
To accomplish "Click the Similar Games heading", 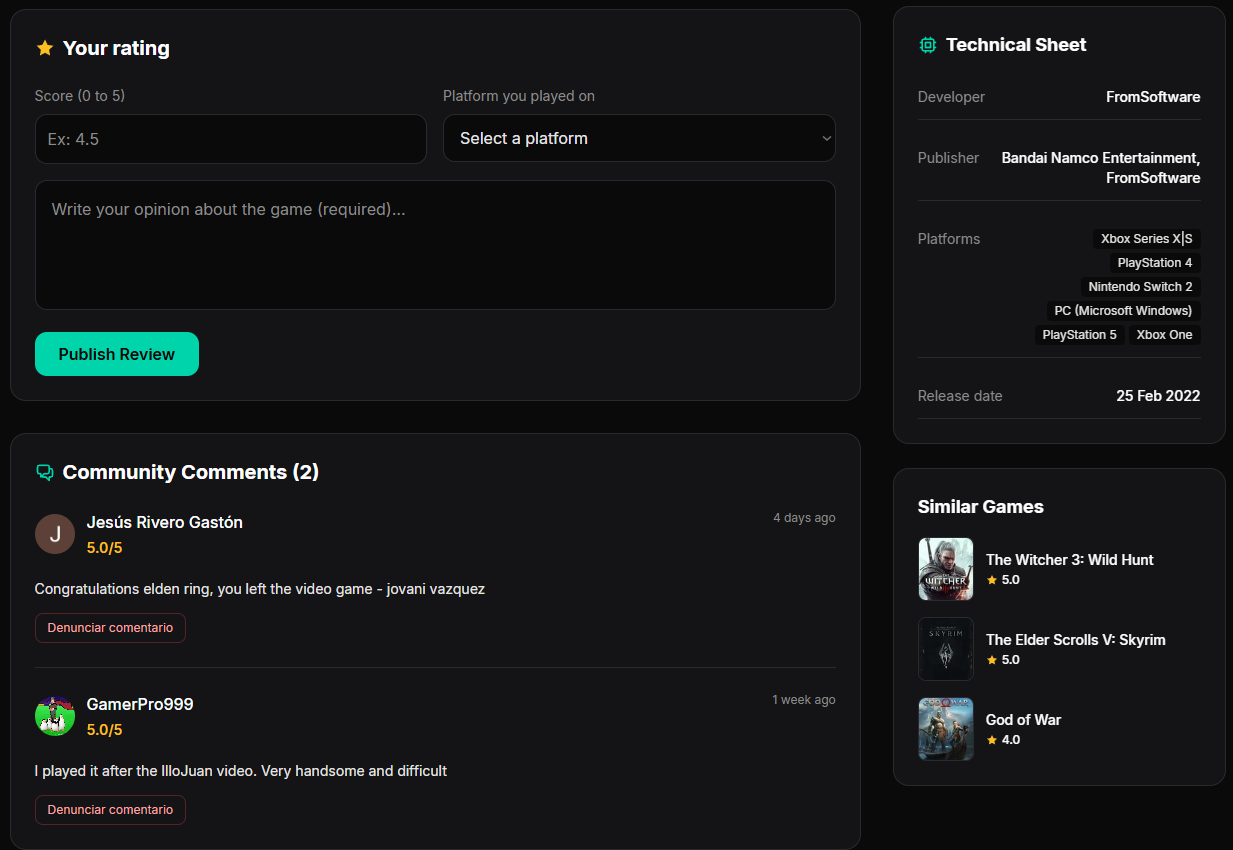I will [981, 507].
